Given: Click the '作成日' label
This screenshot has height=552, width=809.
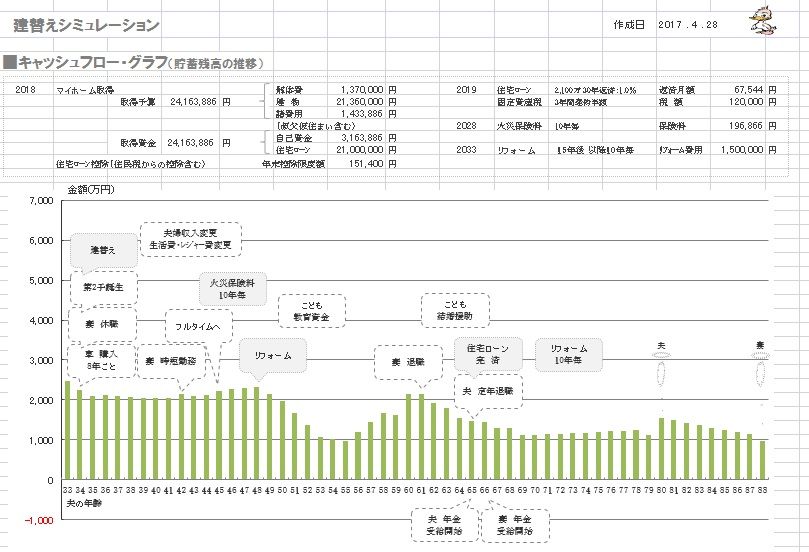Looking at the screenshot, I should (629, 25).
